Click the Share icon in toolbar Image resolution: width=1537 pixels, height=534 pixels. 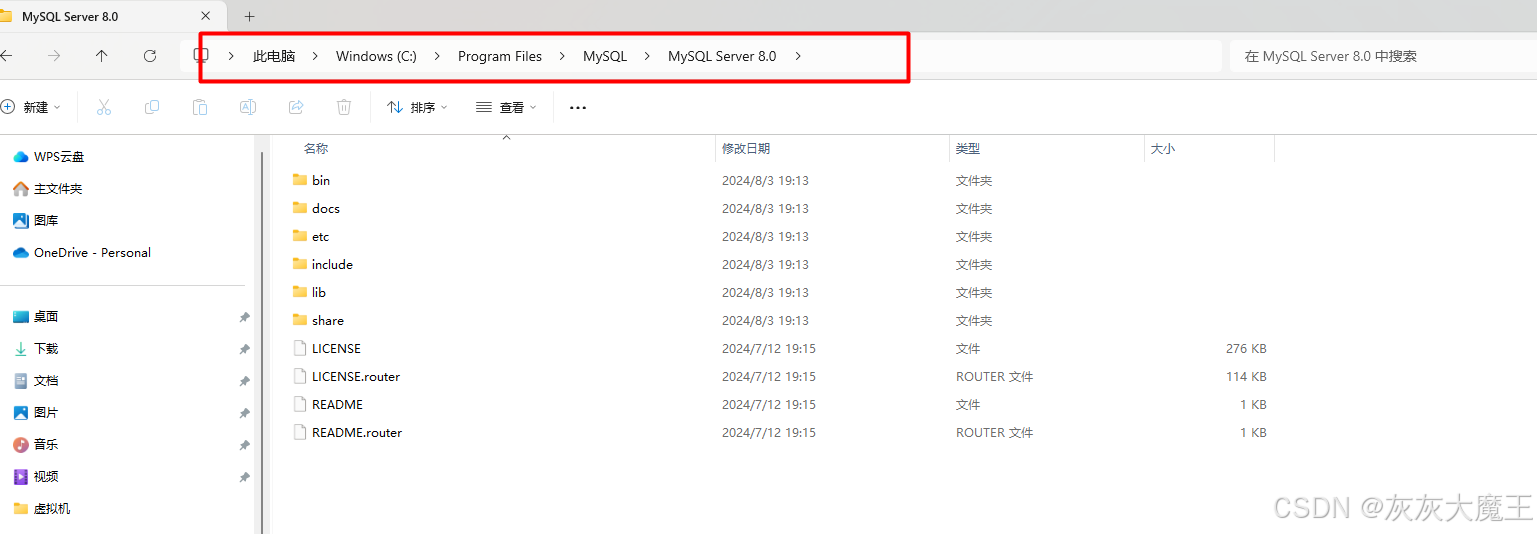pyautogui.click(x=296, y=107)
